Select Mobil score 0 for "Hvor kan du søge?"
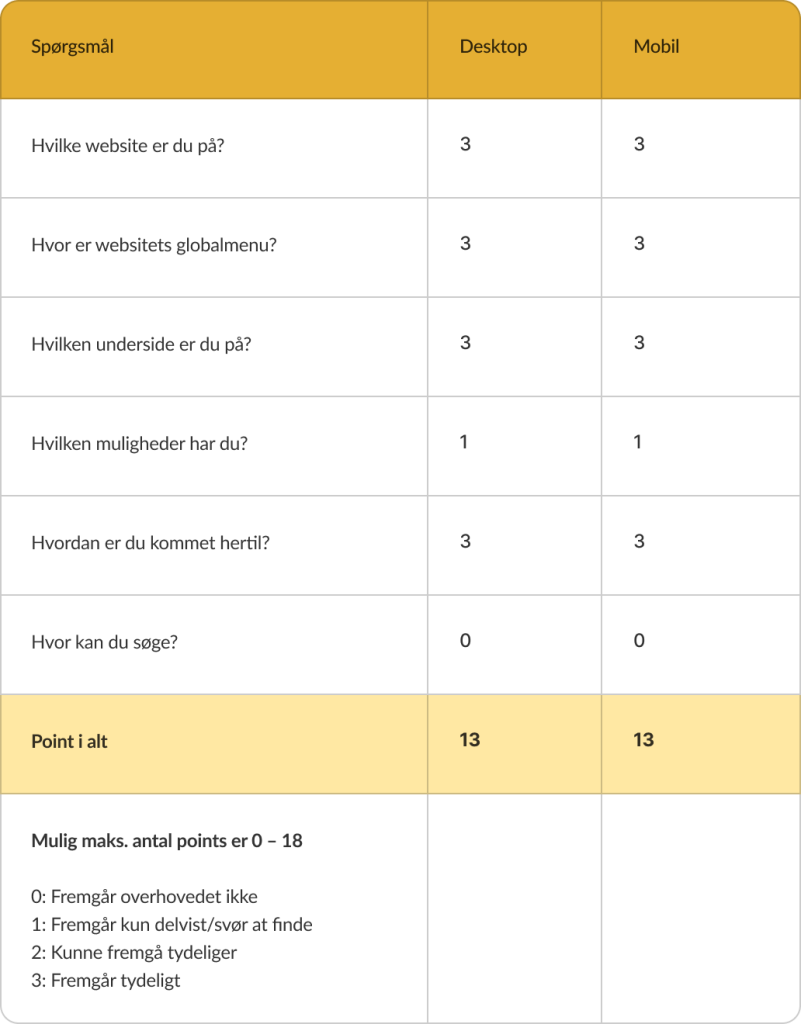801x1024 pixels. 639,640
